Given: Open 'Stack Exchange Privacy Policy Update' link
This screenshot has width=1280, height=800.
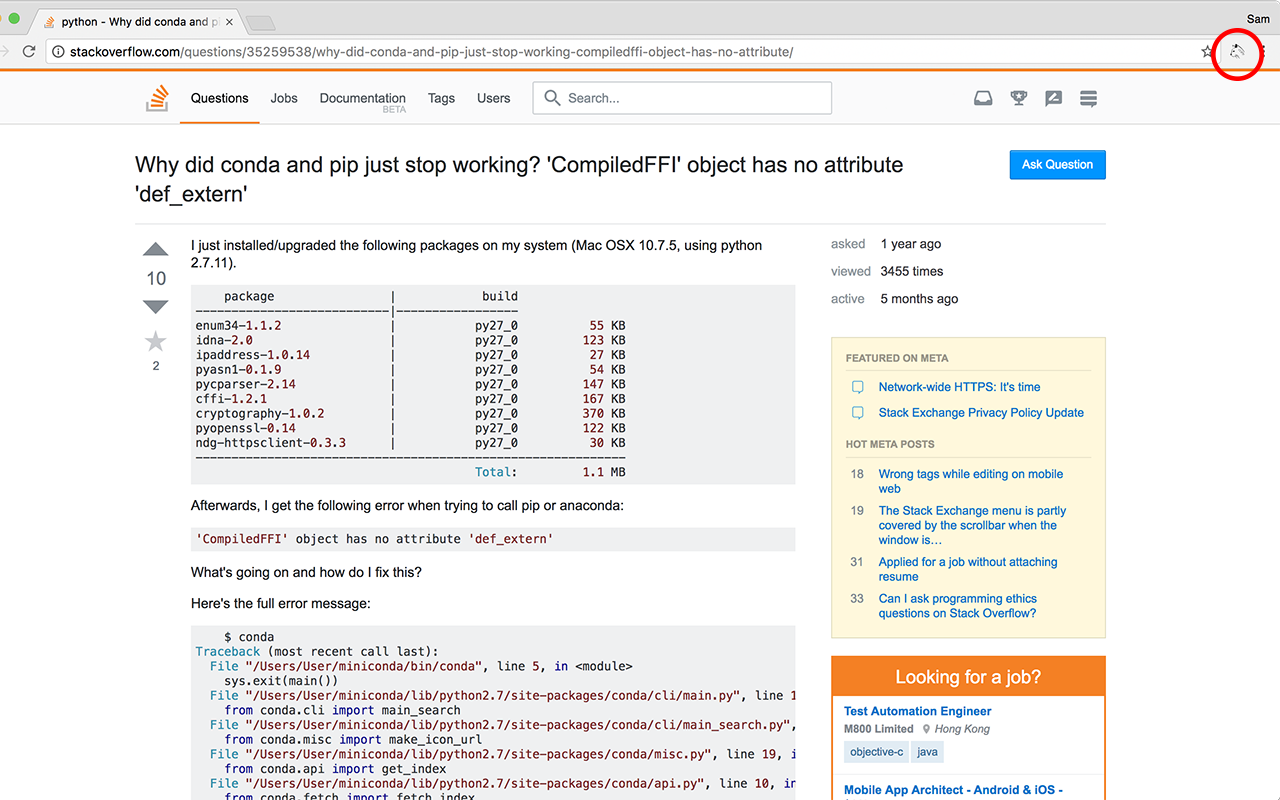Looking at the screenshot, I should coord(981,413).
